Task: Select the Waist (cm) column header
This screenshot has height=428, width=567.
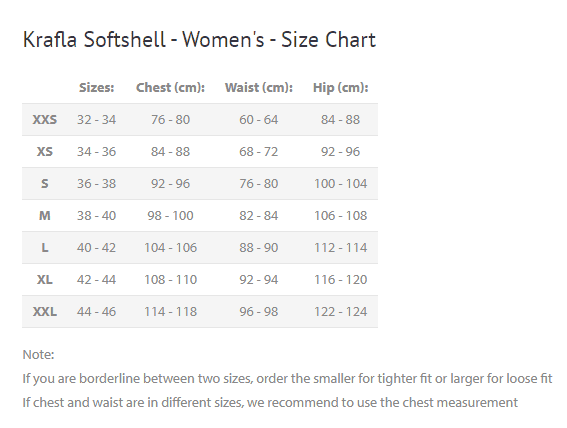Action: (259, 87)
